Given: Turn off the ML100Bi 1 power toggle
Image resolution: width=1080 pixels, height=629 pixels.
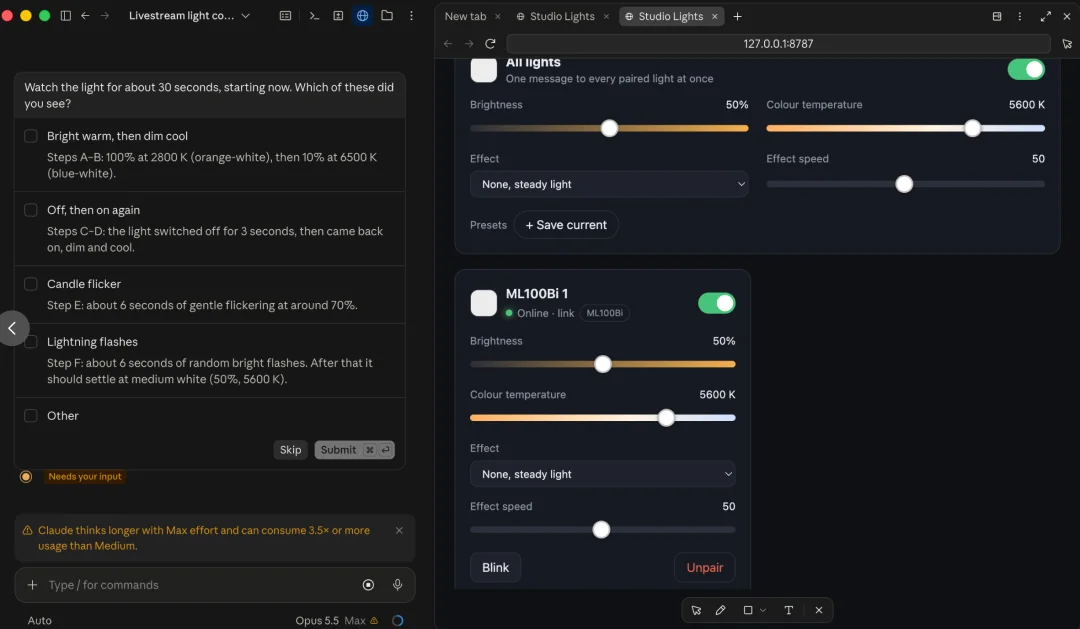Looking at the screenshot, I should [716, 303].
